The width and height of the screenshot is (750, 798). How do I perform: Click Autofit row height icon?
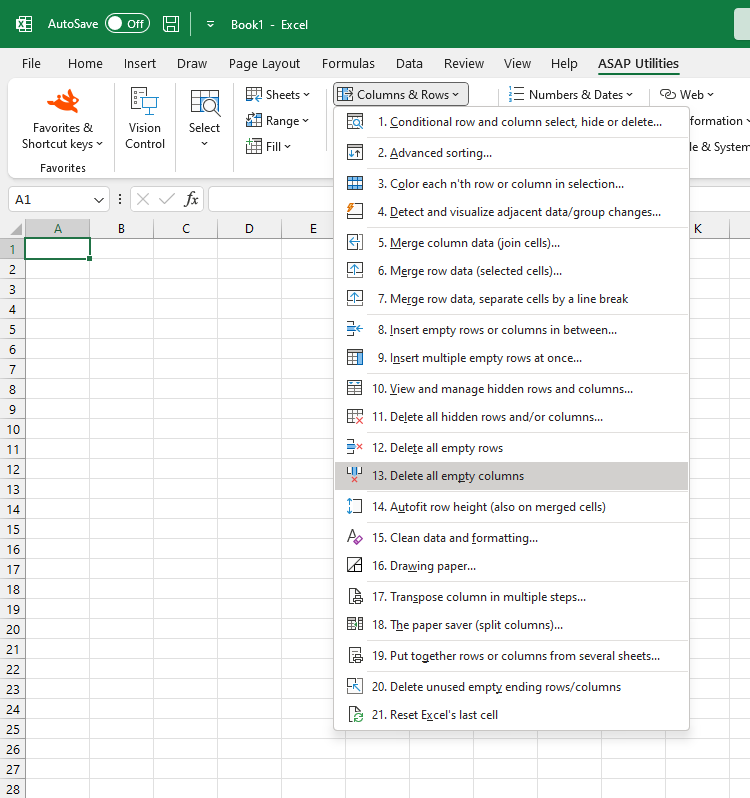(355, 506)
